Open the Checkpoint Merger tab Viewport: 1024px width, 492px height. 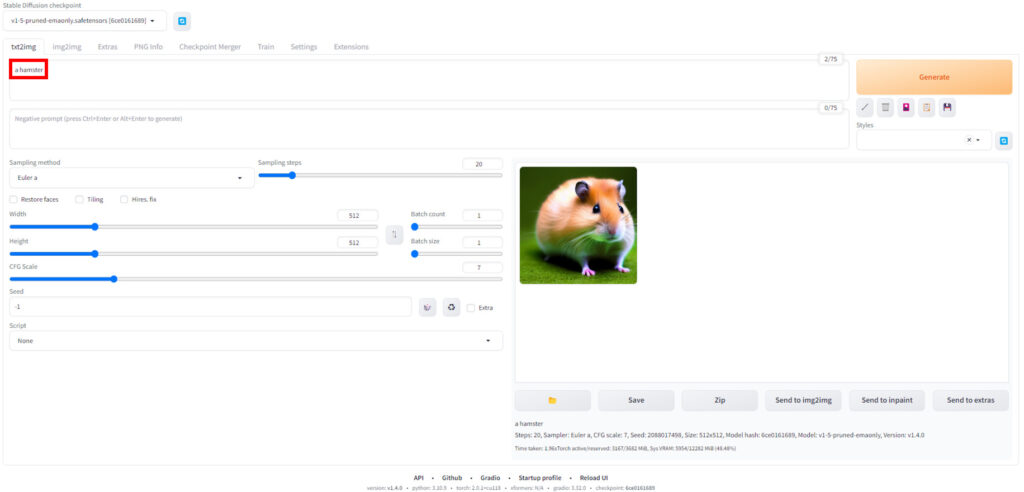tap(209, 46)
